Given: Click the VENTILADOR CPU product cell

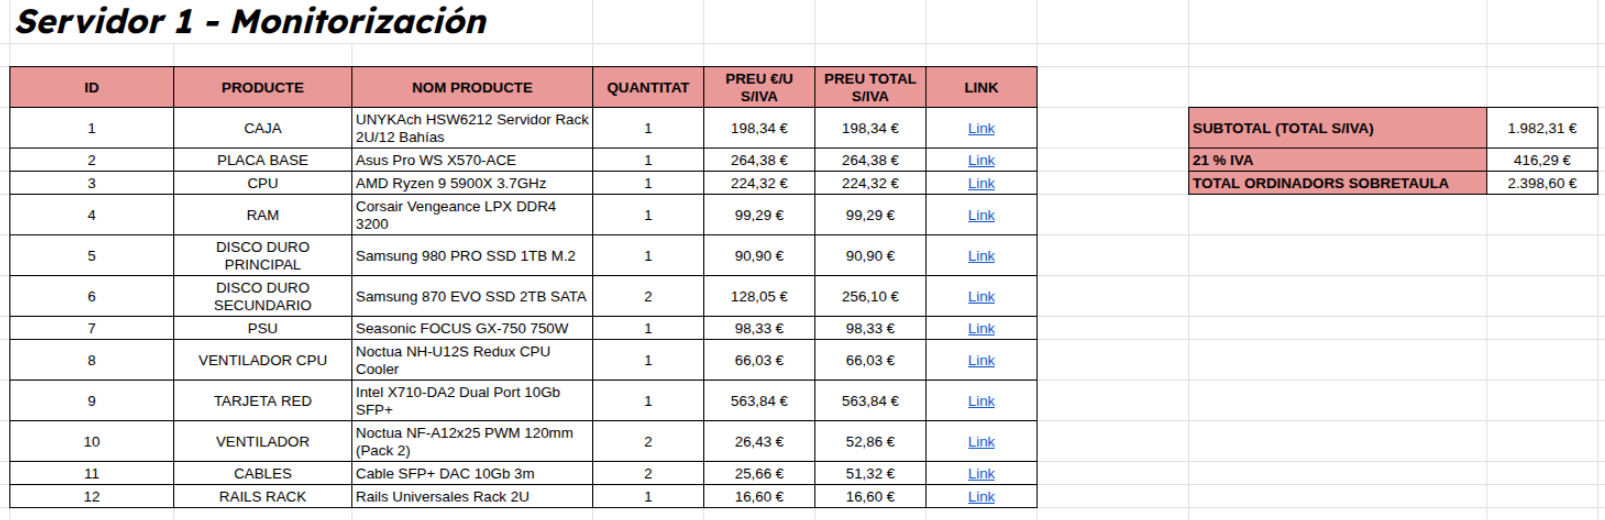Looking at the screenshot, I should [x=263, y=360].
